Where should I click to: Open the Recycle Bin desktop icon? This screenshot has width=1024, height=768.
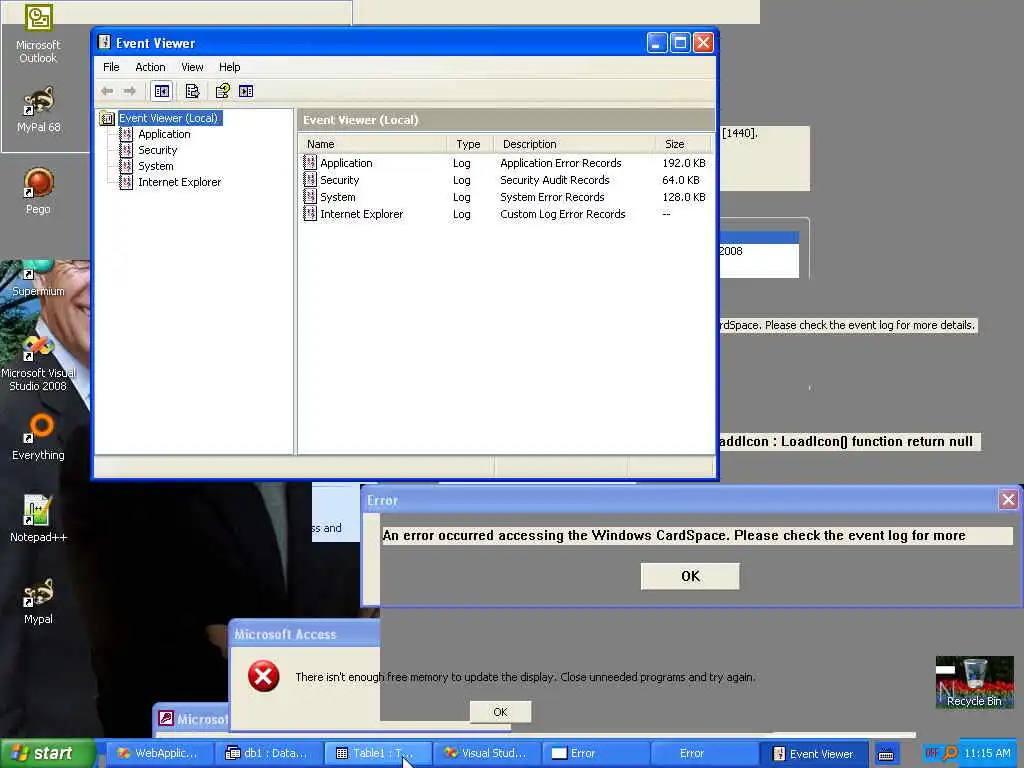coord(974,683)
